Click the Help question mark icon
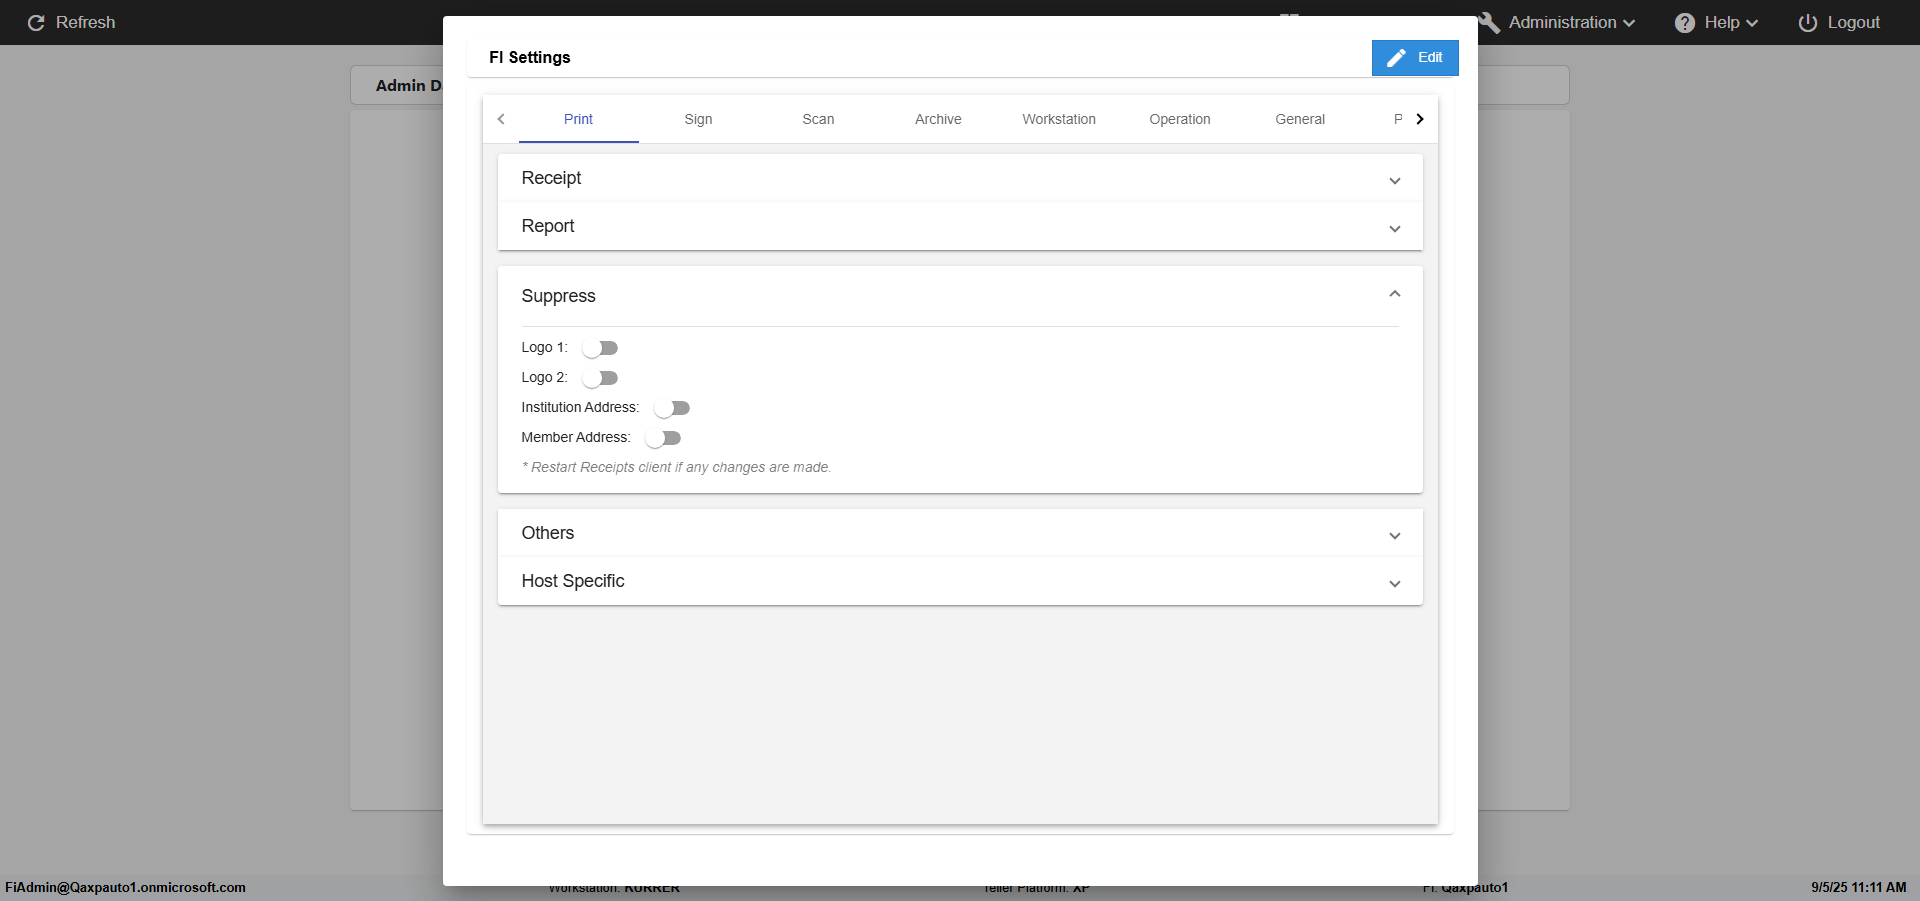 (1685, 23)
